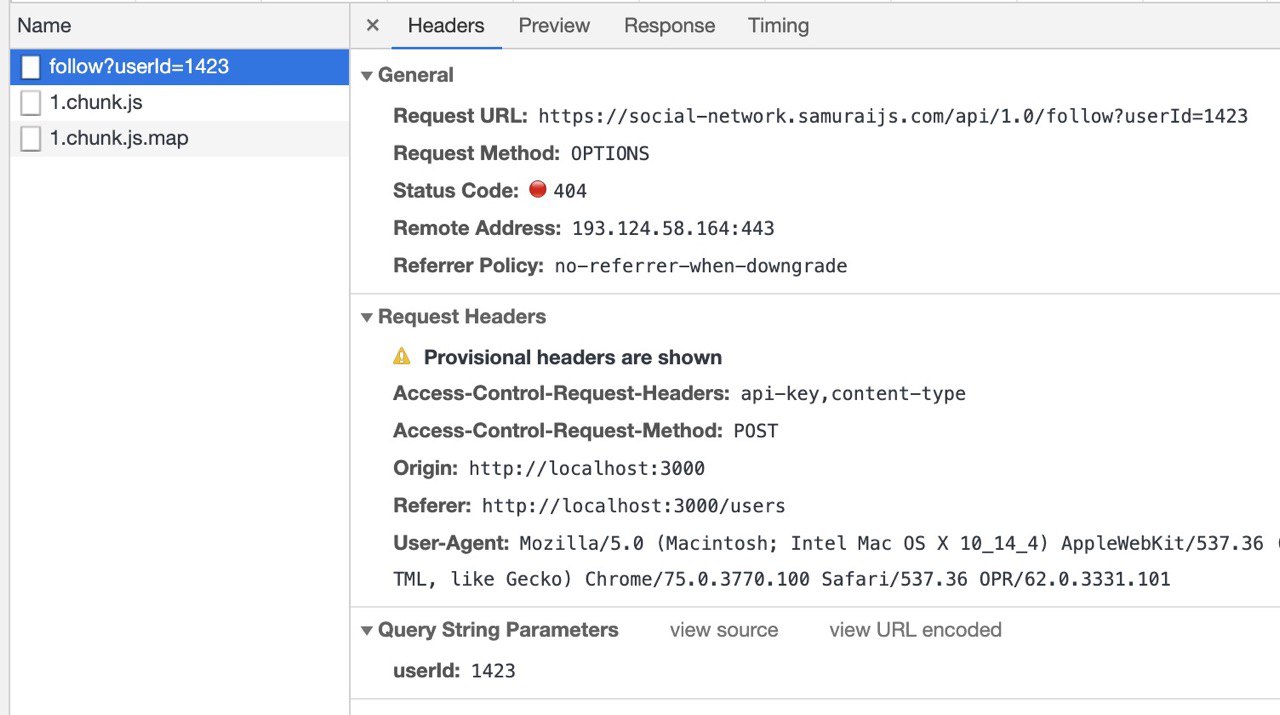Click the red 404 status indicator
Viewport: 1280px width, 715px height.
coord(538,190)
